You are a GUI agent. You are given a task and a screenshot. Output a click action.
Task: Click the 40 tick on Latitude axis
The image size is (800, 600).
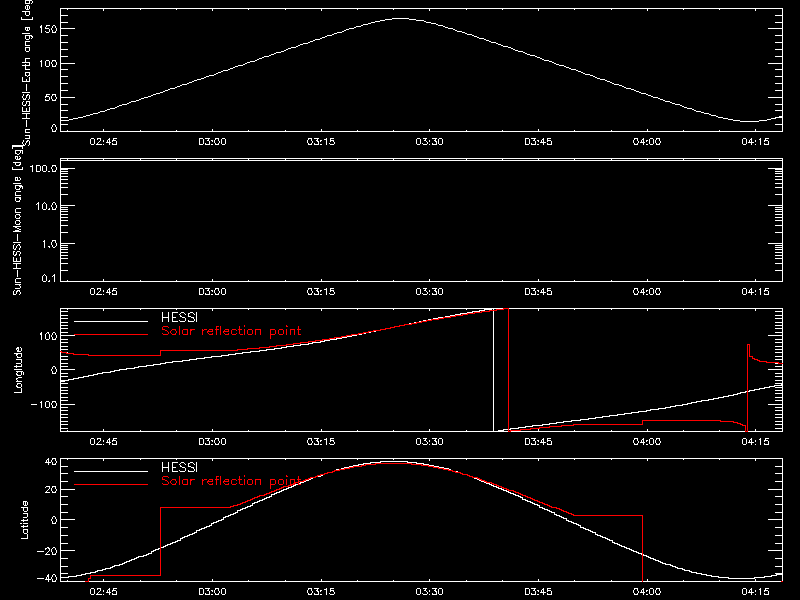click(52, 462)
